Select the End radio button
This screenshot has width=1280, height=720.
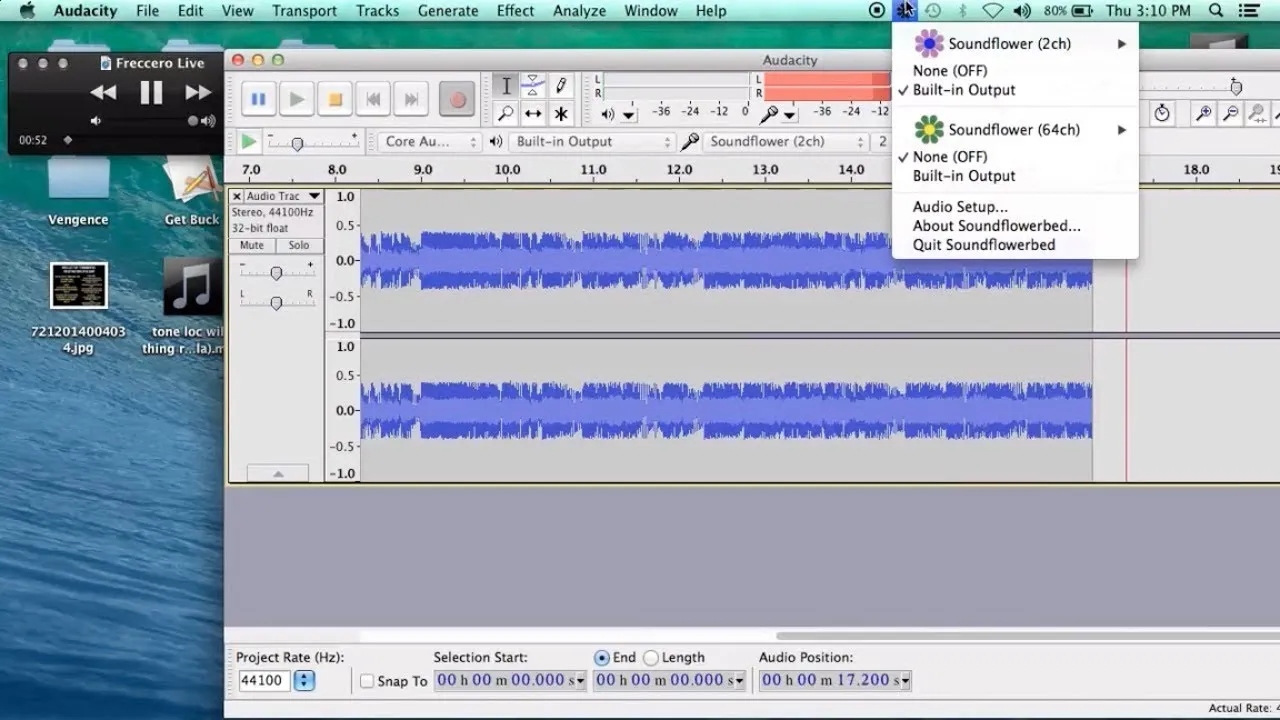pyautogui.click(x=602, y=658)
